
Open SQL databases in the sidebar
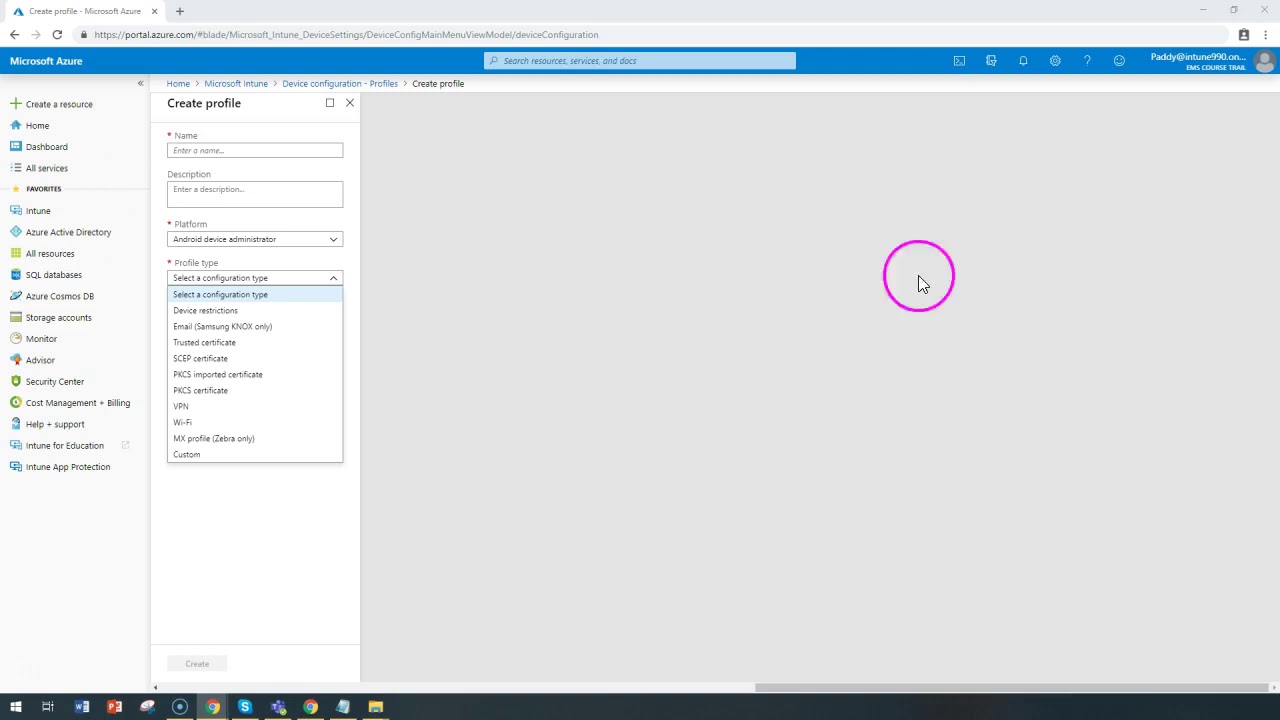click(x=53, y=275)
